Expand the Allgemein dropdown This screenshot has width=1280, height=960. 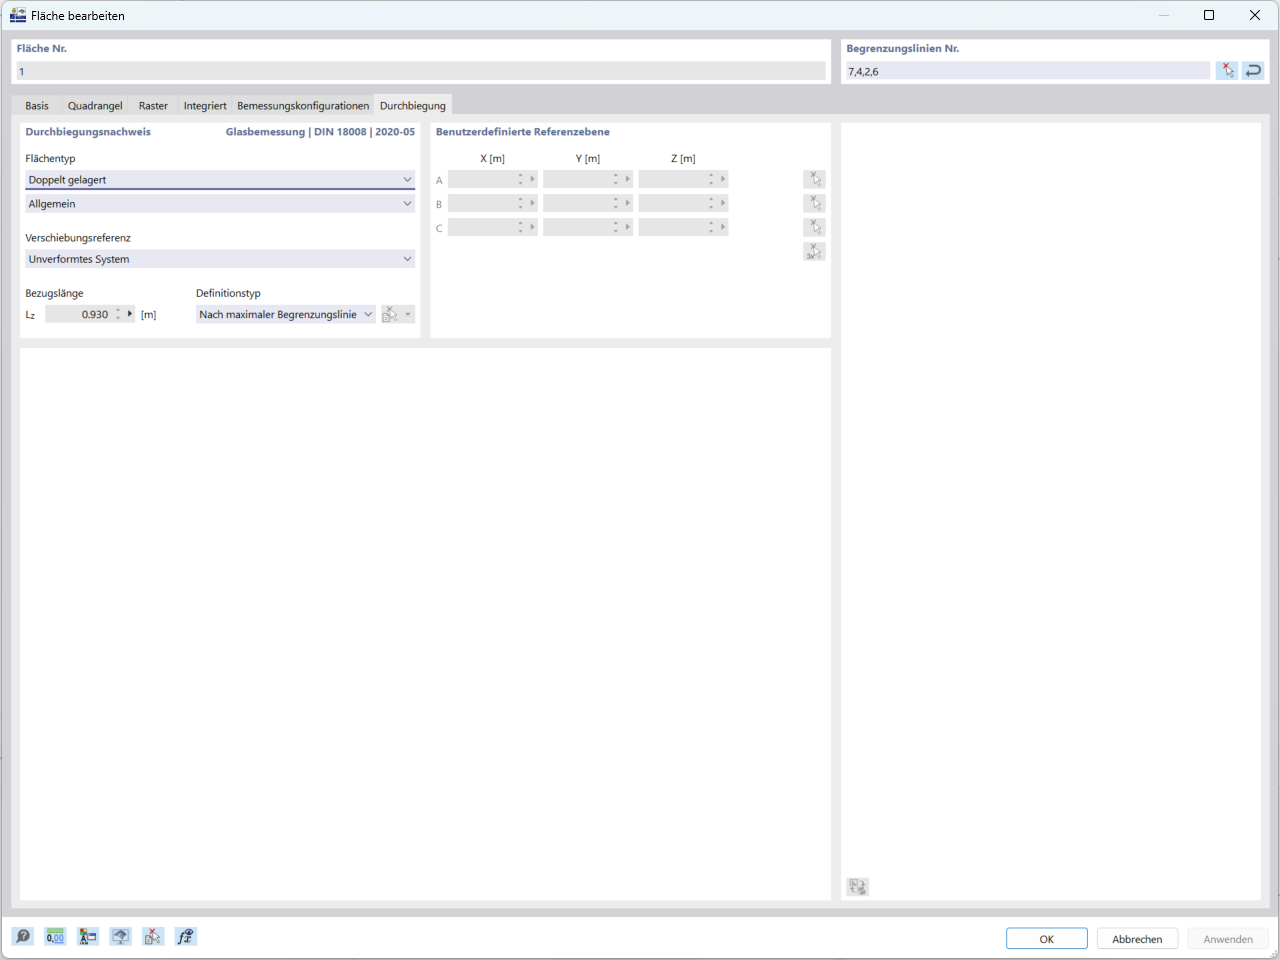click(x=407, y=203)
